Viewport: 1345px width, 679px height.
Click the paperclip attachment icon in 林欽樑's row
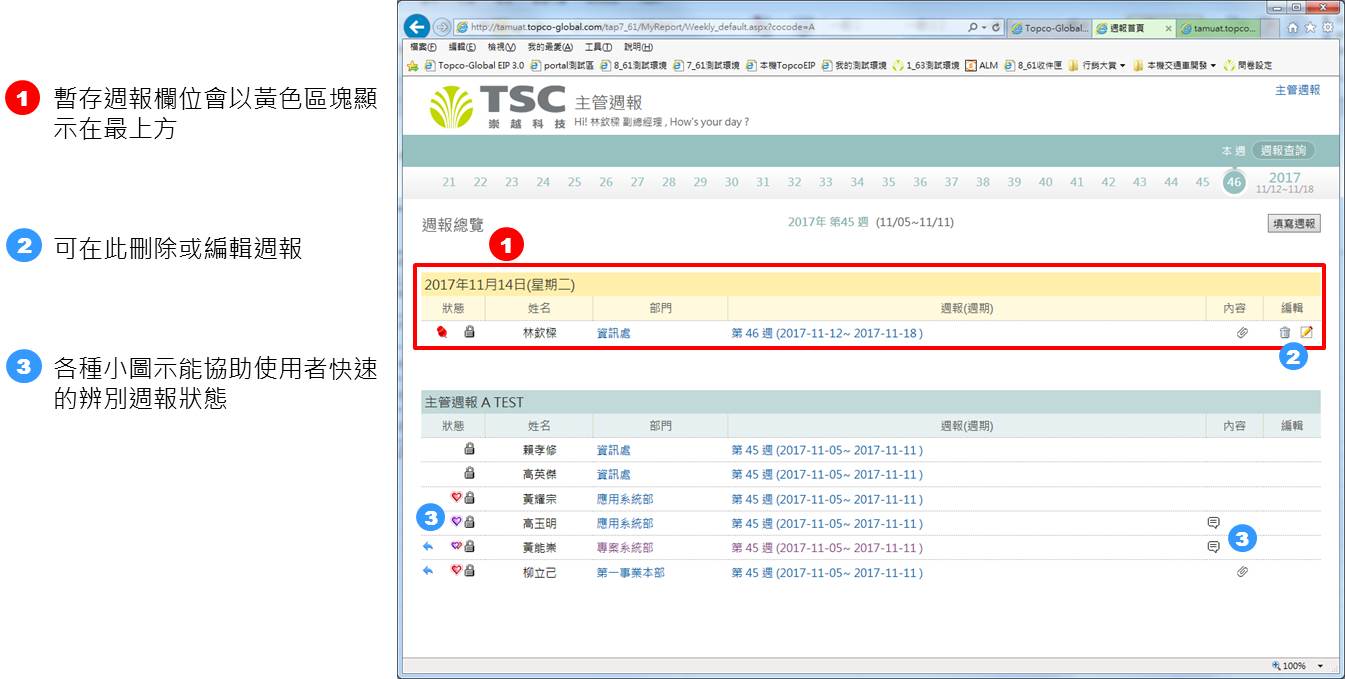pos(1242,333)
